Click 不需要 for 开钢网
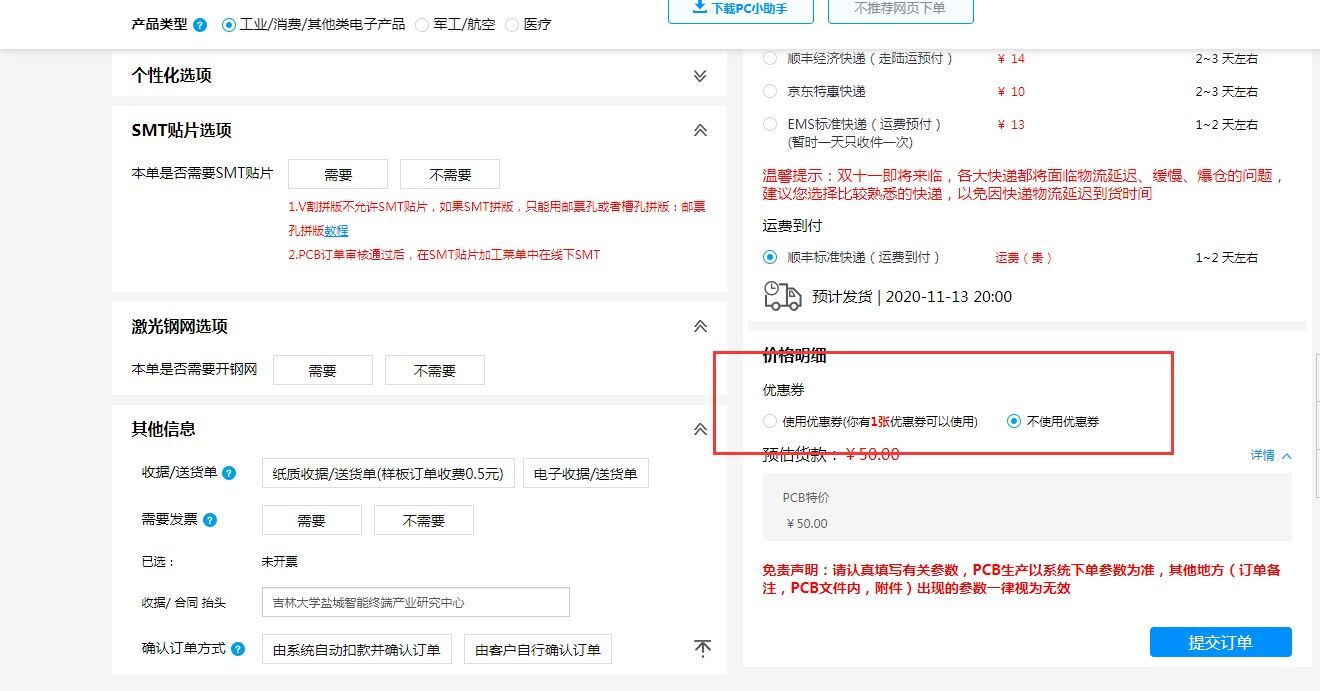This screenshot has height=691, width=1320. point(435,370)
